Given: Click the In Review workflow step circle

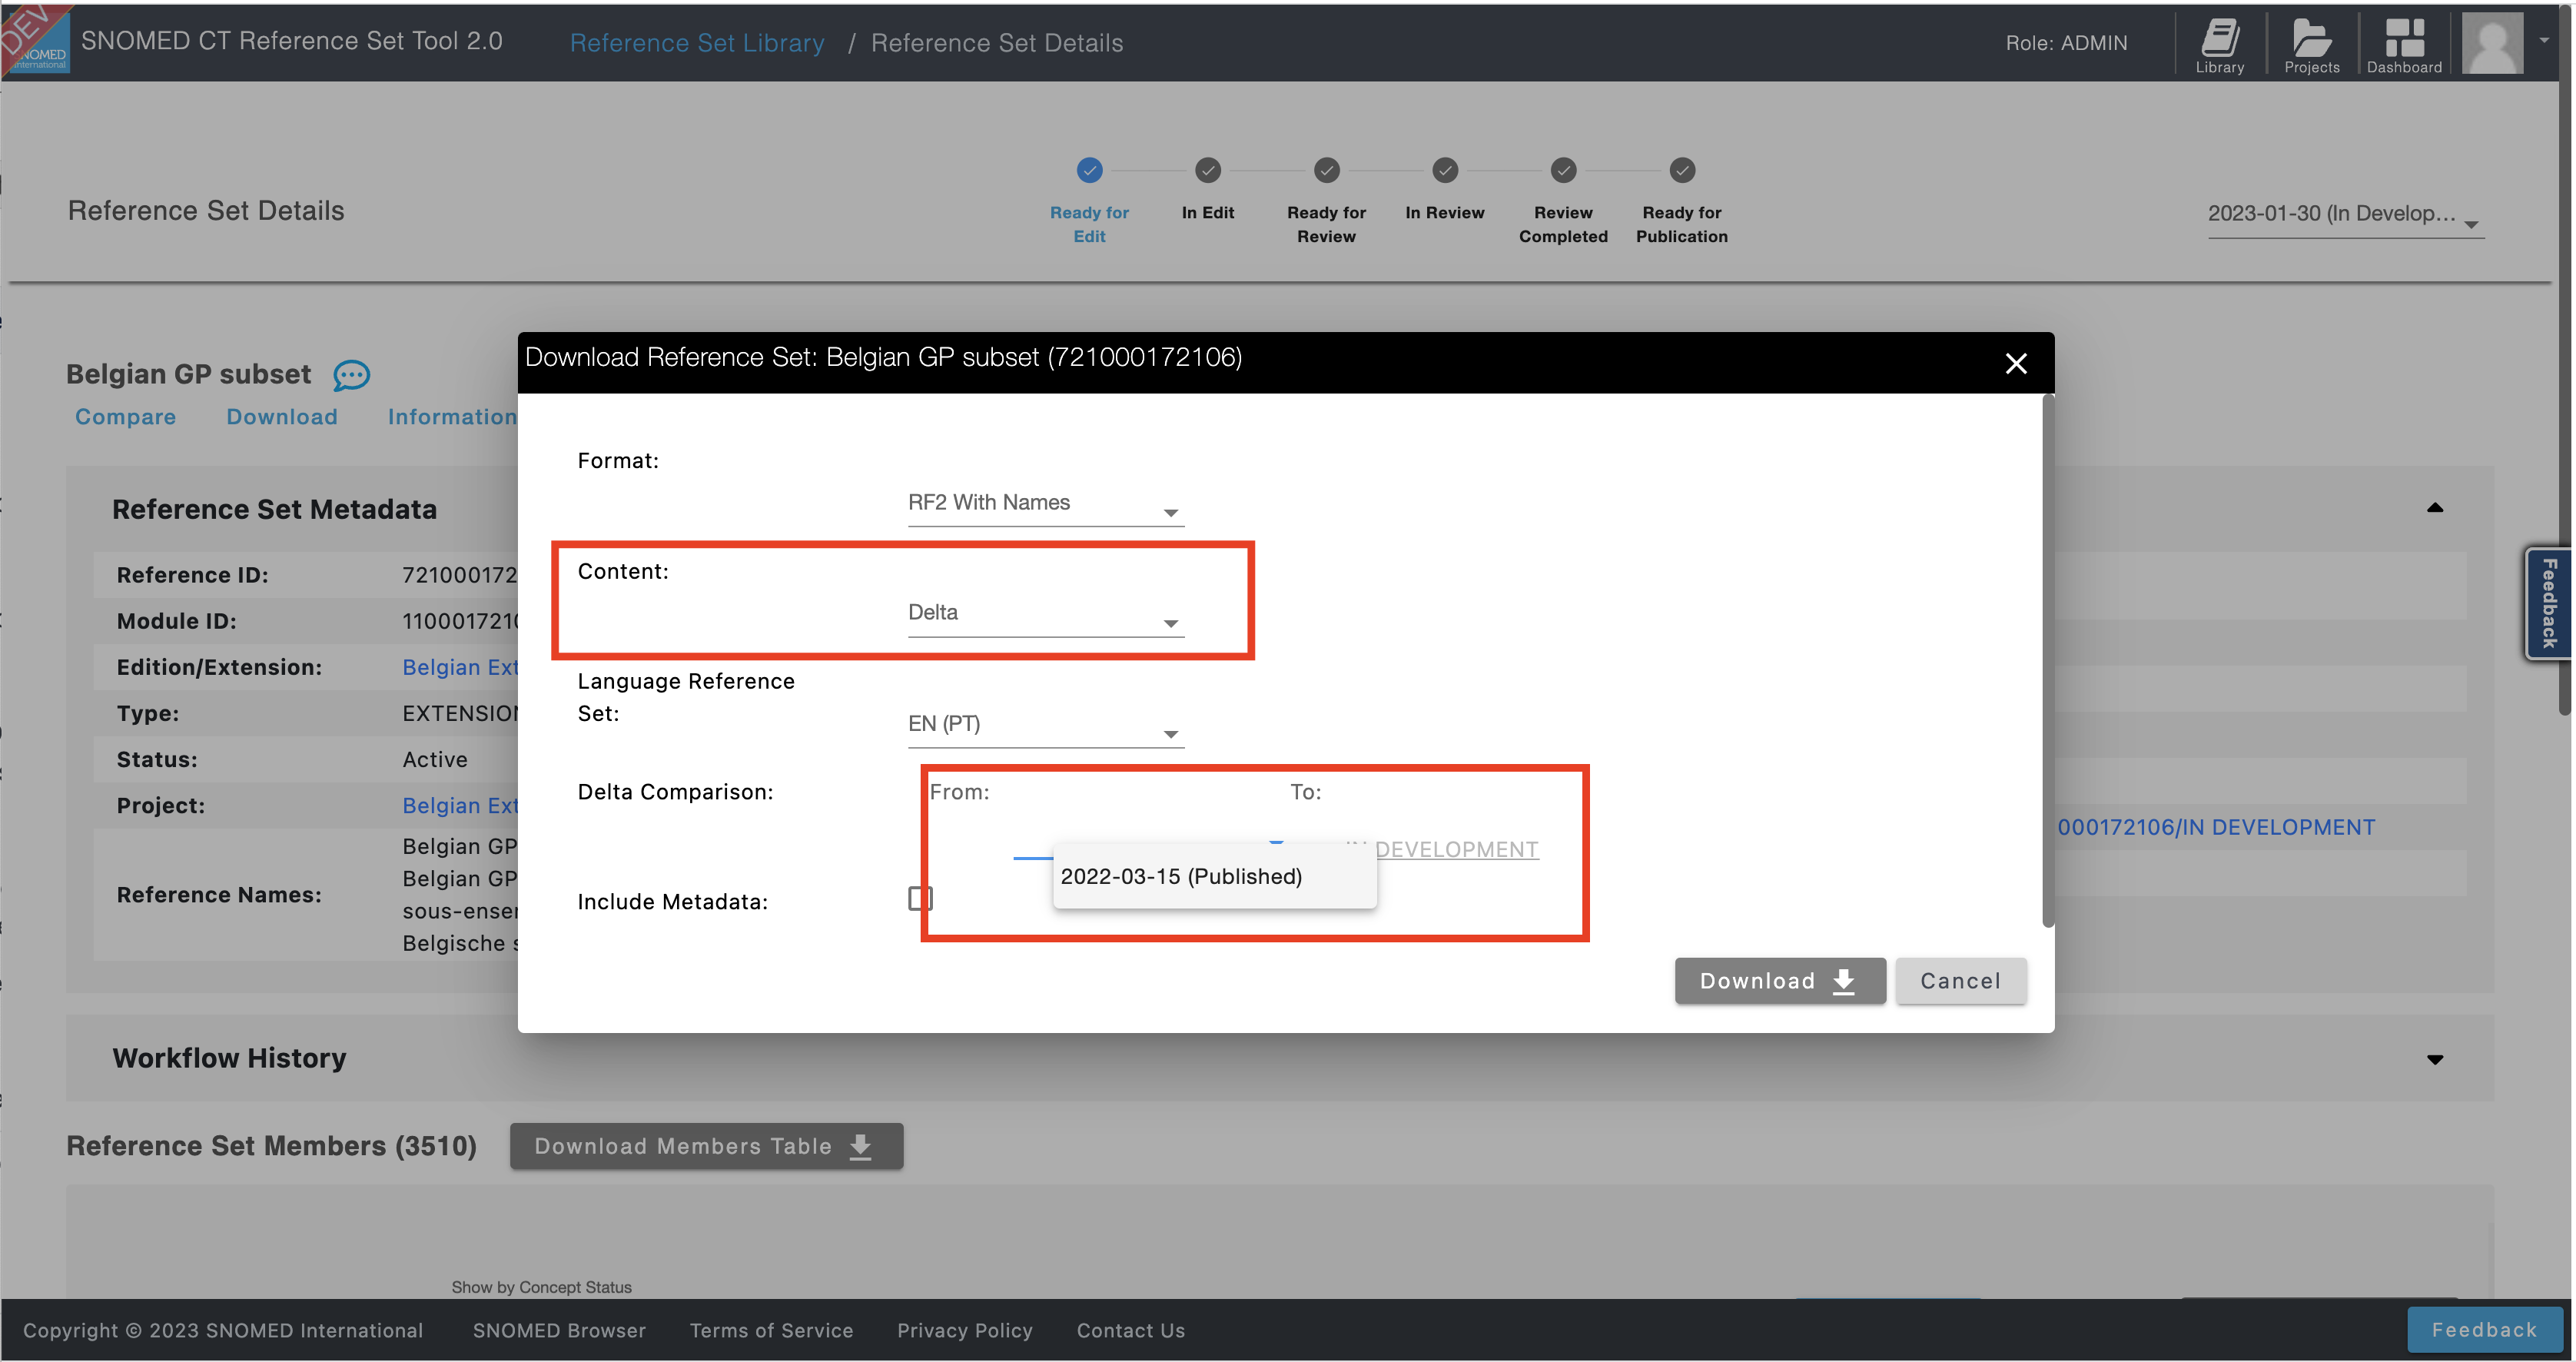Looking at the screenshot, I should click(1445, 170).
